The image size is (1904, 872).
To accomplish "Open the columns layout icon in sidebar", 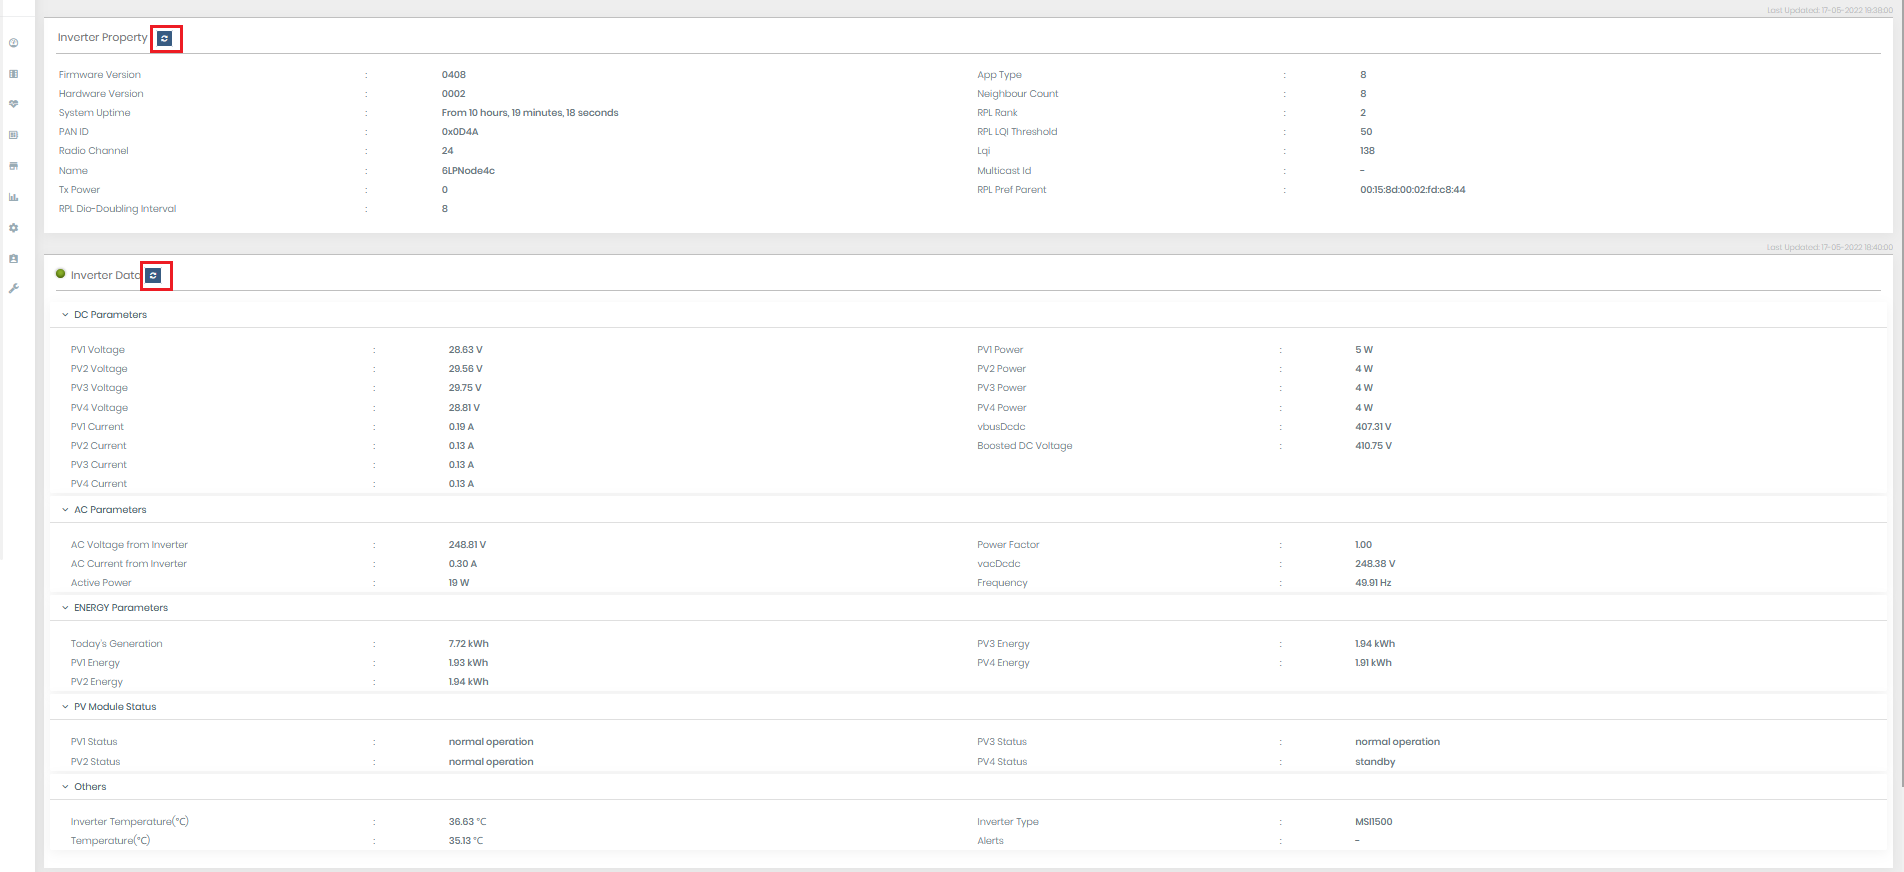I will pyautogui.click(x=14, y=74).
